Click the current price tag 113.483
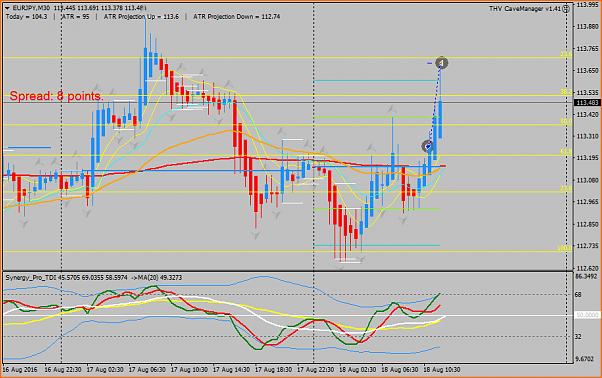Screen dimensions: 602x378 click(587, 103)
